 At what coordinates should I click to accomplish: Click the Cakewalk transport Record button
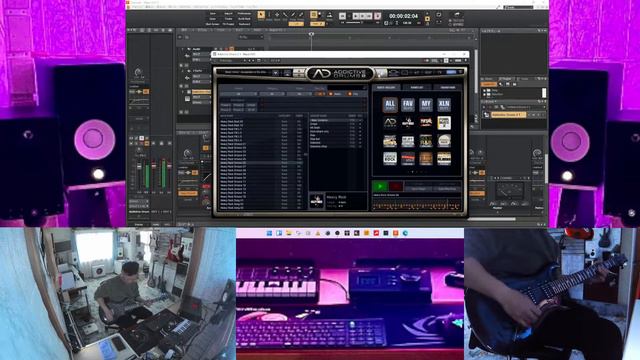click(378, 16)
